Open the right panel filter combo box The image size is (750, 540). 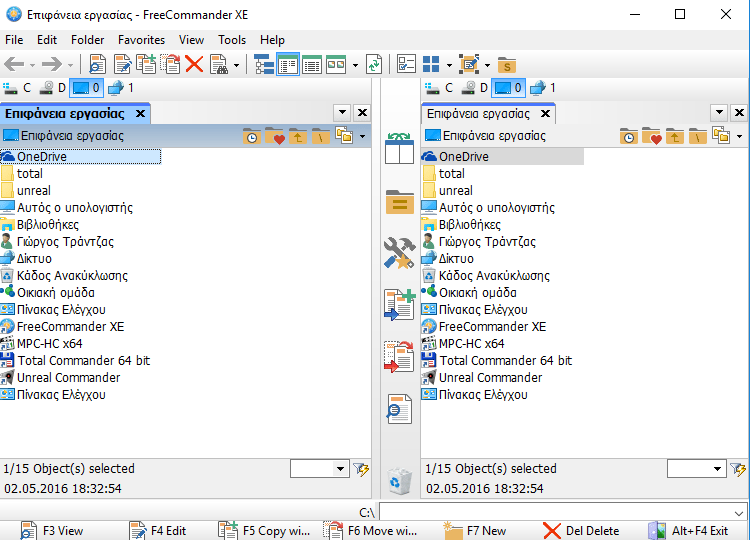pyautogui.click(x=697, y=469)
